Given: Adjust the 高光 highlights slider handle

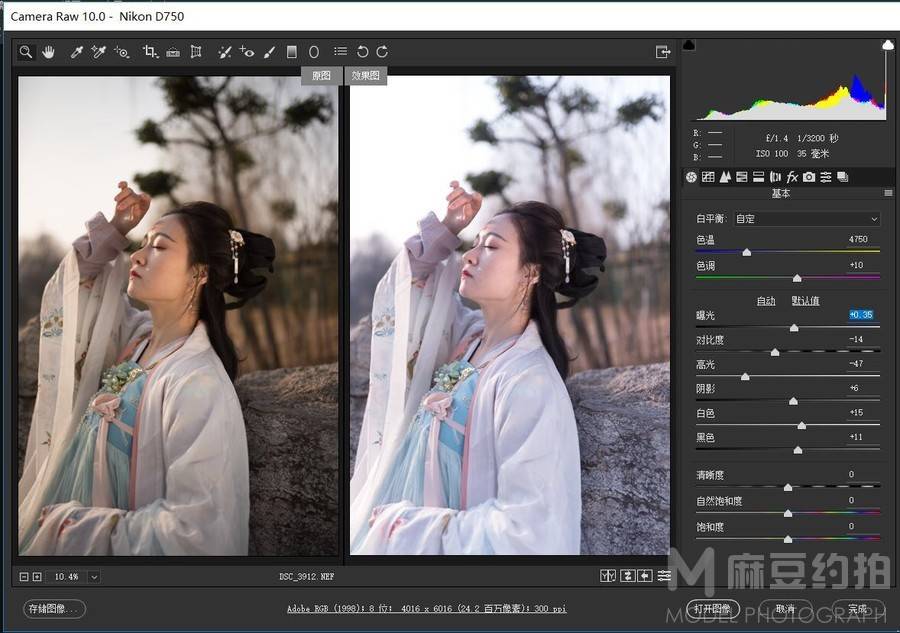Looking at the screenshot, I should coord(745,376).
